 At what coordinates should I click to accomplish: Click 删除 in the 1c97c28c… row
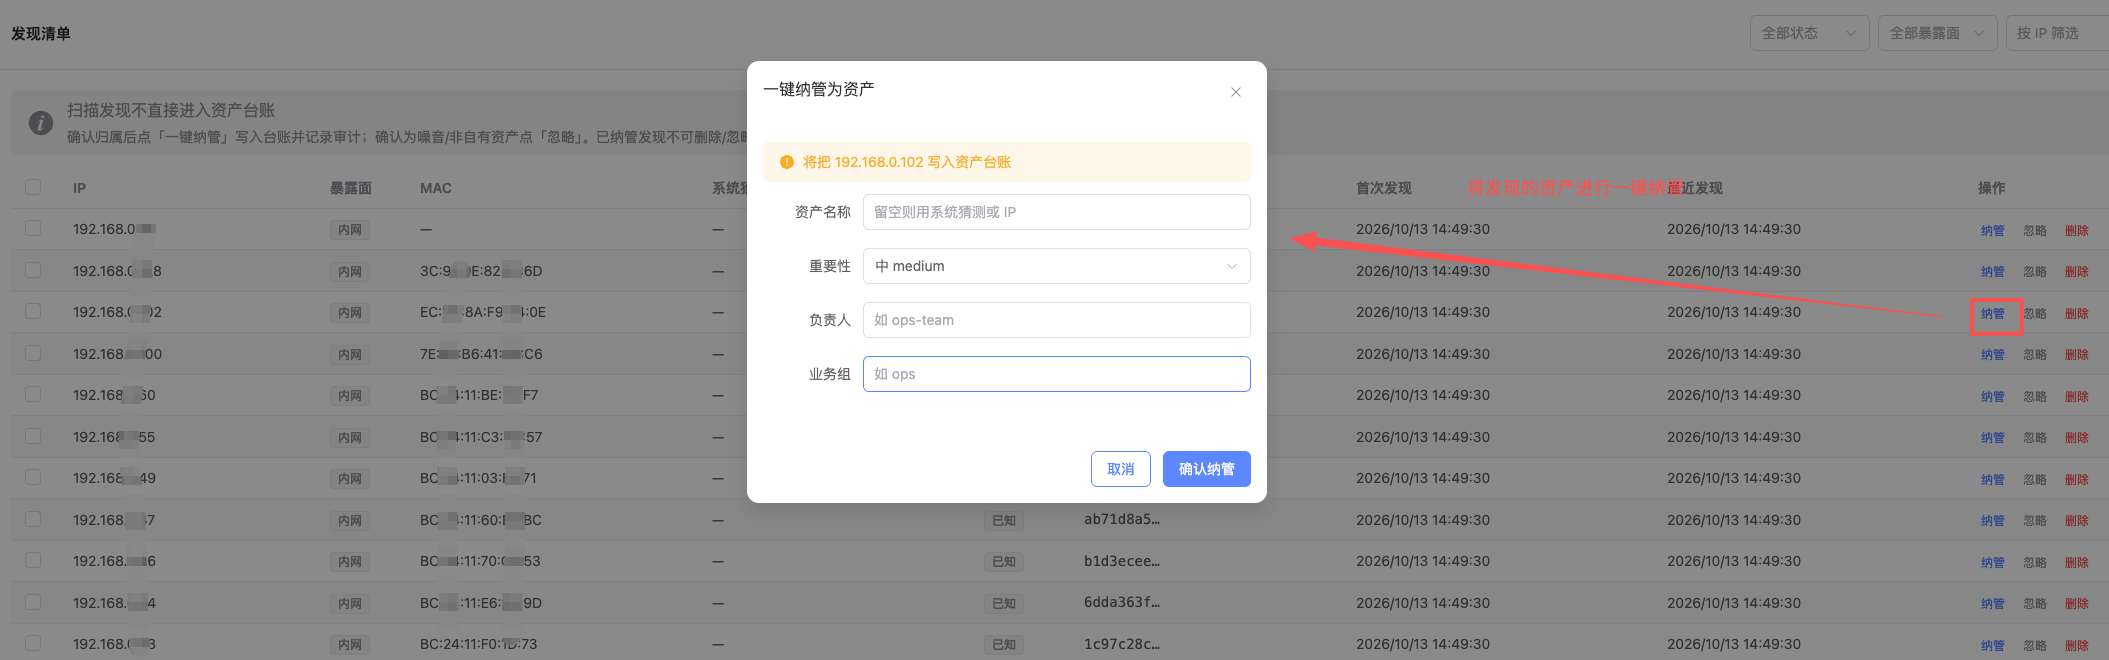click(x=2076, y=645)
